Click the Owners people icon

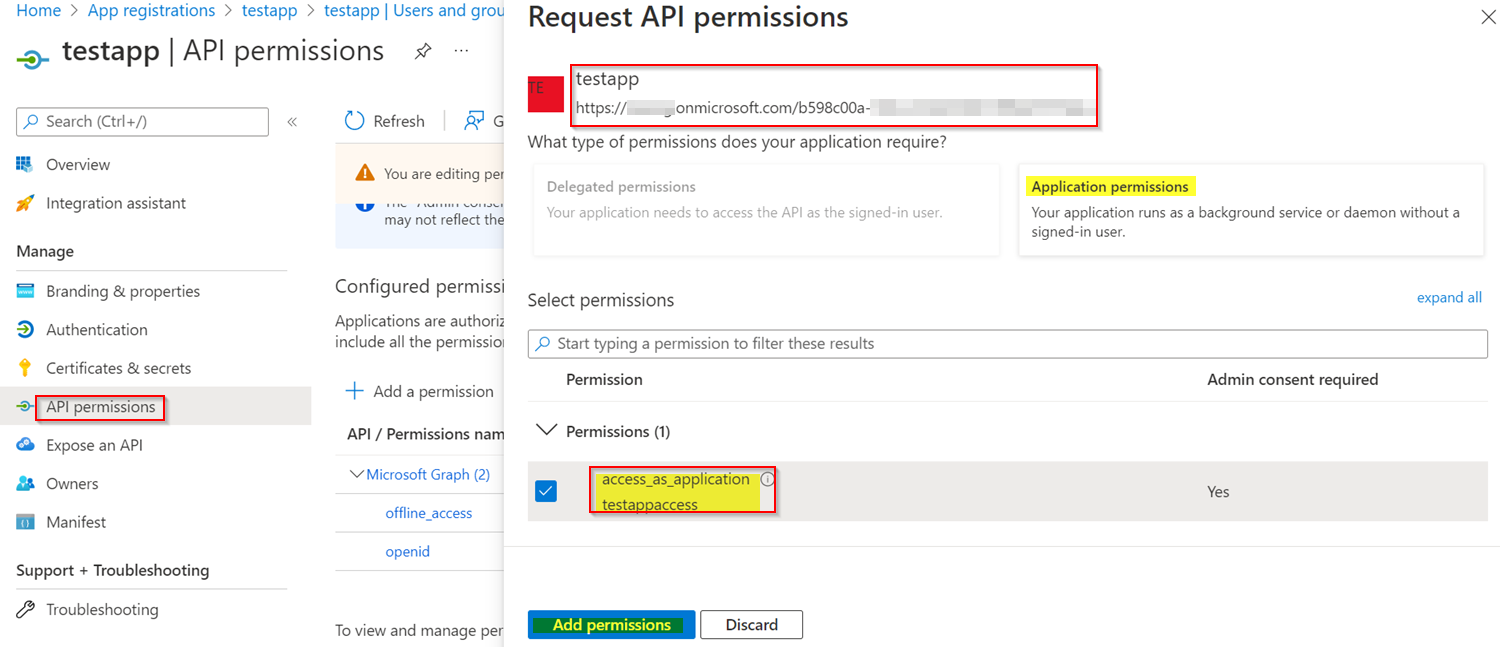[26, 483]
